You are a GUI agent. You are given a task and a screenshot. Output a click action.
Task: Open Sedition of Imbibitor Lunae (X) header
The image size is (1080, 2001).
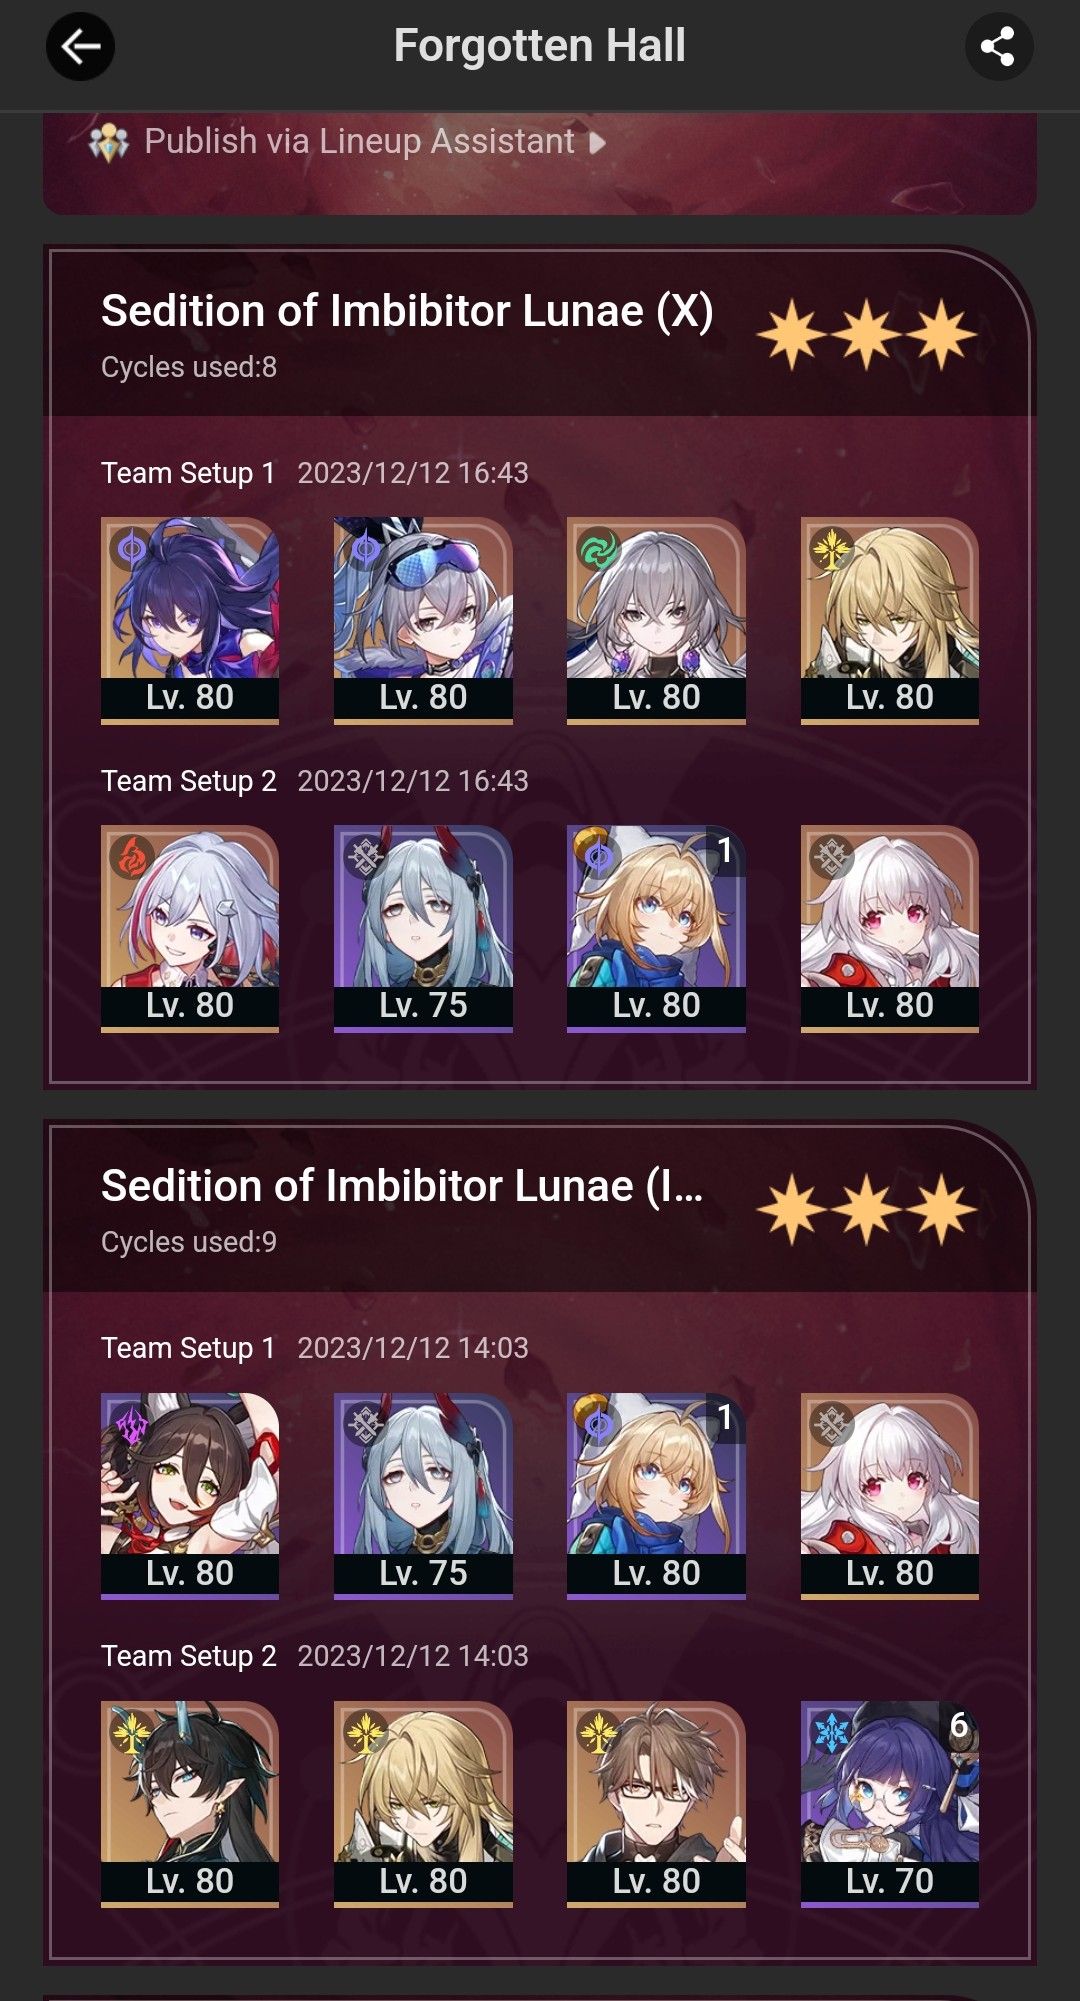point(407,311)
